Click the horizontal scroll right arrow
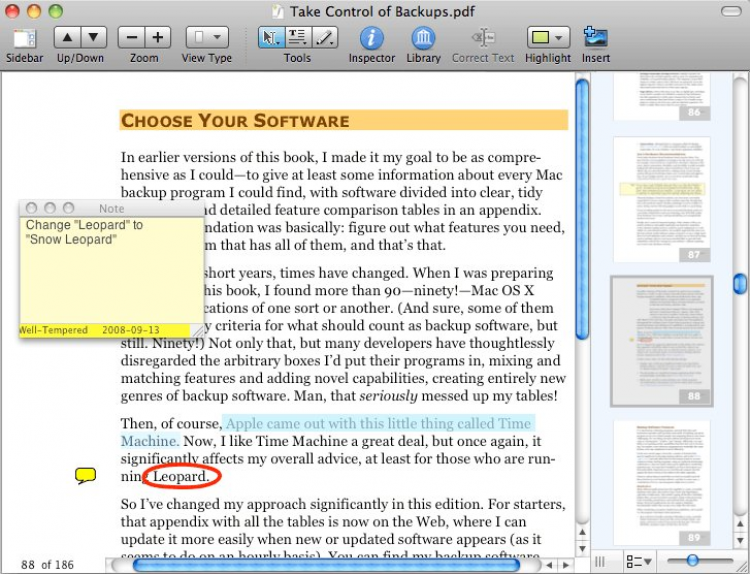The image size is (750, 574). 566,565
